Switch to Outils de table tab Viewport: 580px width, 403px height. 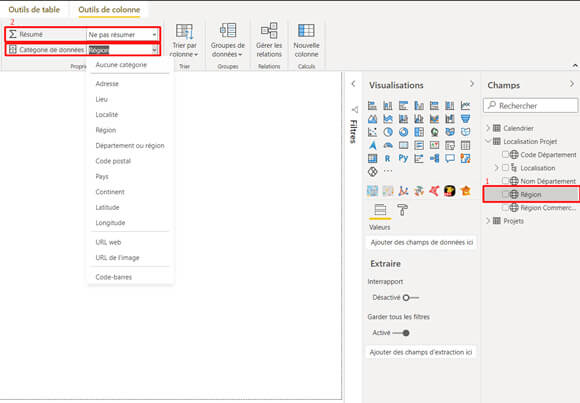tap(34, 10)
